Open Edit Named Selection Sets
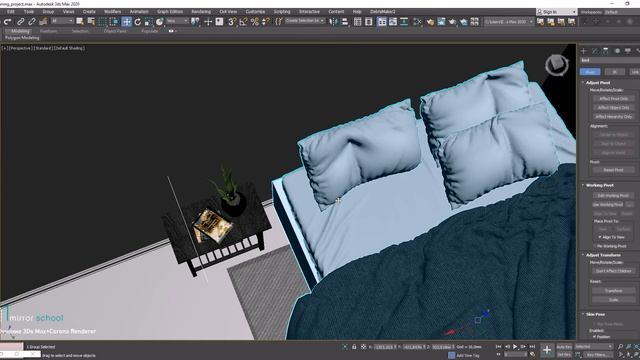 (x=279, y=22)
